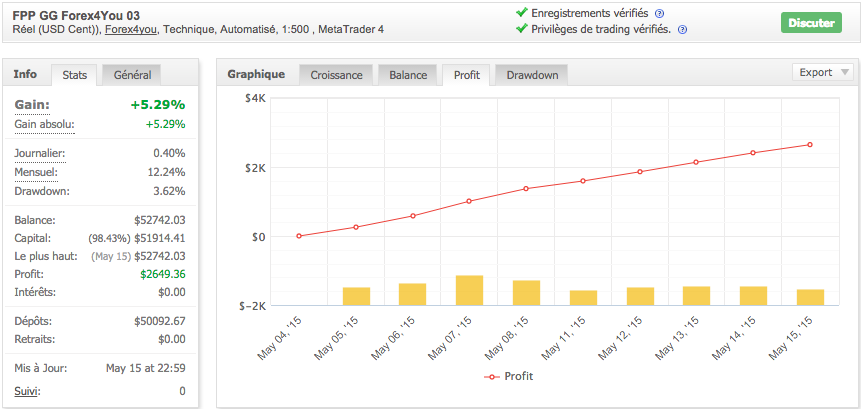Switch to the Drawdown chart tab
The width and height of the screenshot is (861, 409).
click(532, 75)
